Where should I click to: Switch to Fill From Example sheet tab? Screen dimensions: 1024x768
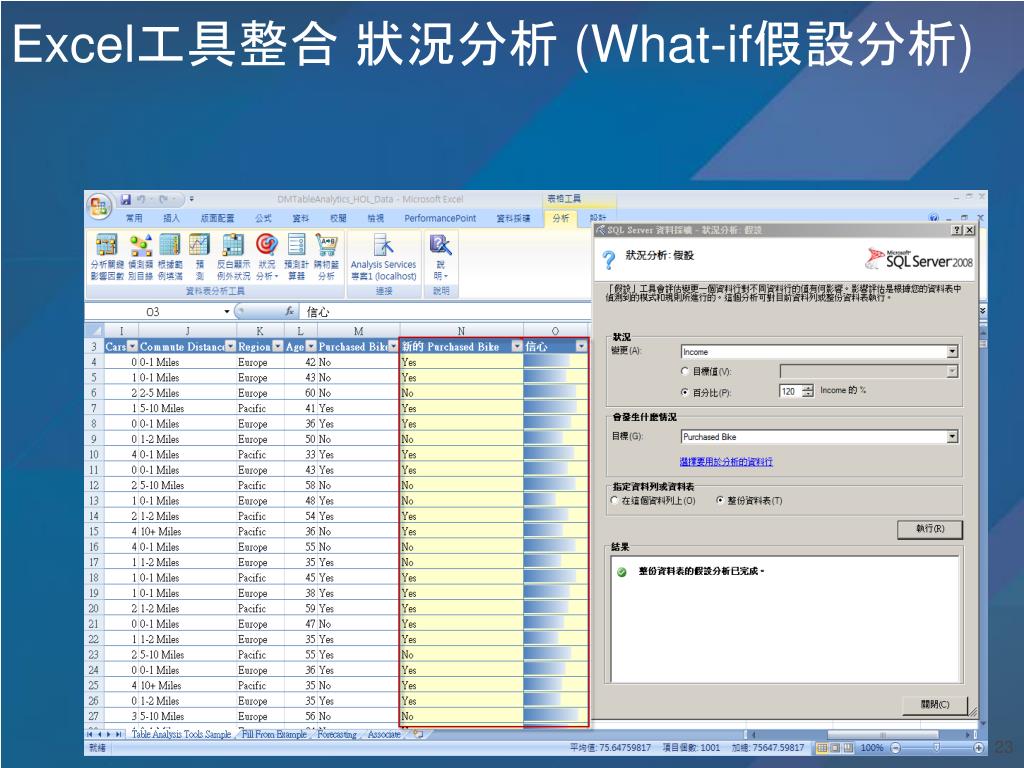274,734
